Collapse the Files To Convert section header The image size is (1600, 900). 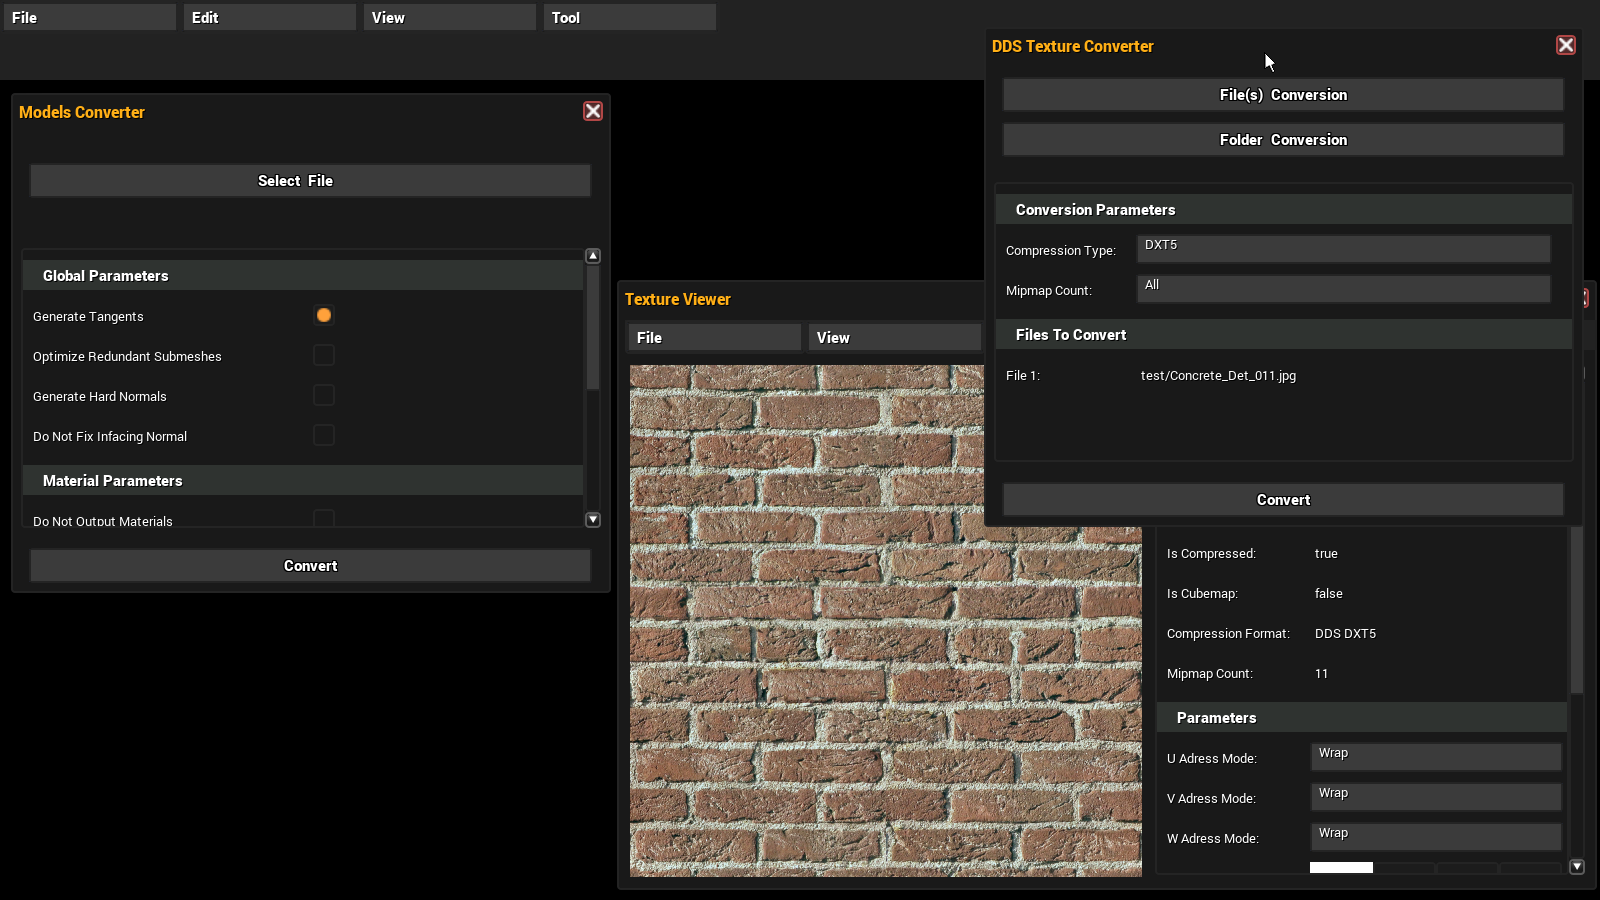click(x=1284, y=334)
